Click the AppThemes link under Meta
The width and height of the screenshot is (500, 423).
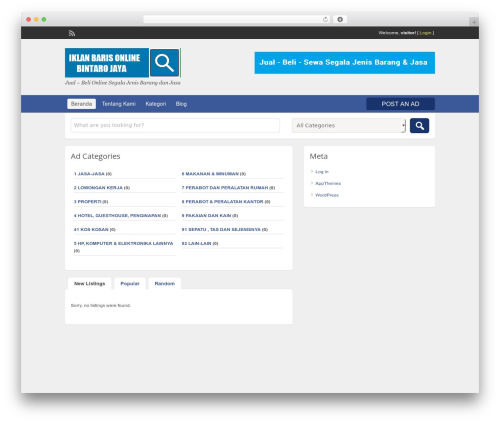(328, 183)
